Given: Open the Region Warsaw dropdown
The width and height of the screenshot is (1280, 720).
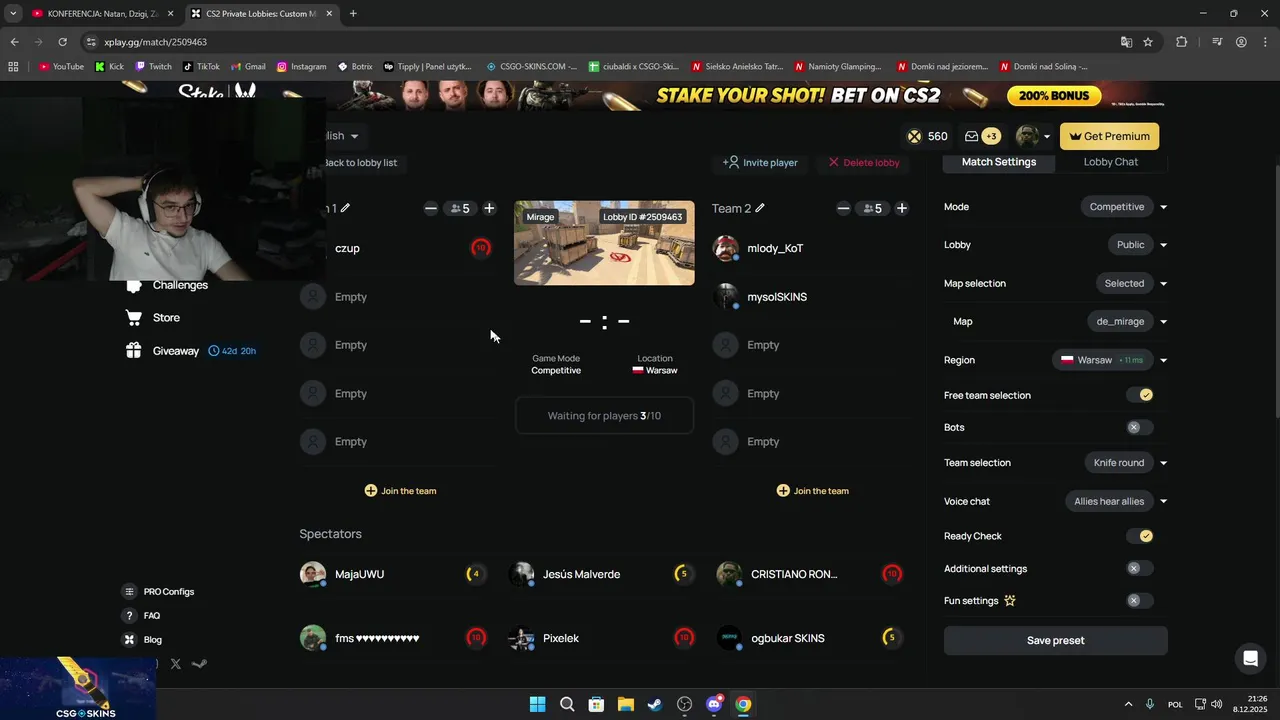Looking at the screenshot, I should coord(1110,360).
